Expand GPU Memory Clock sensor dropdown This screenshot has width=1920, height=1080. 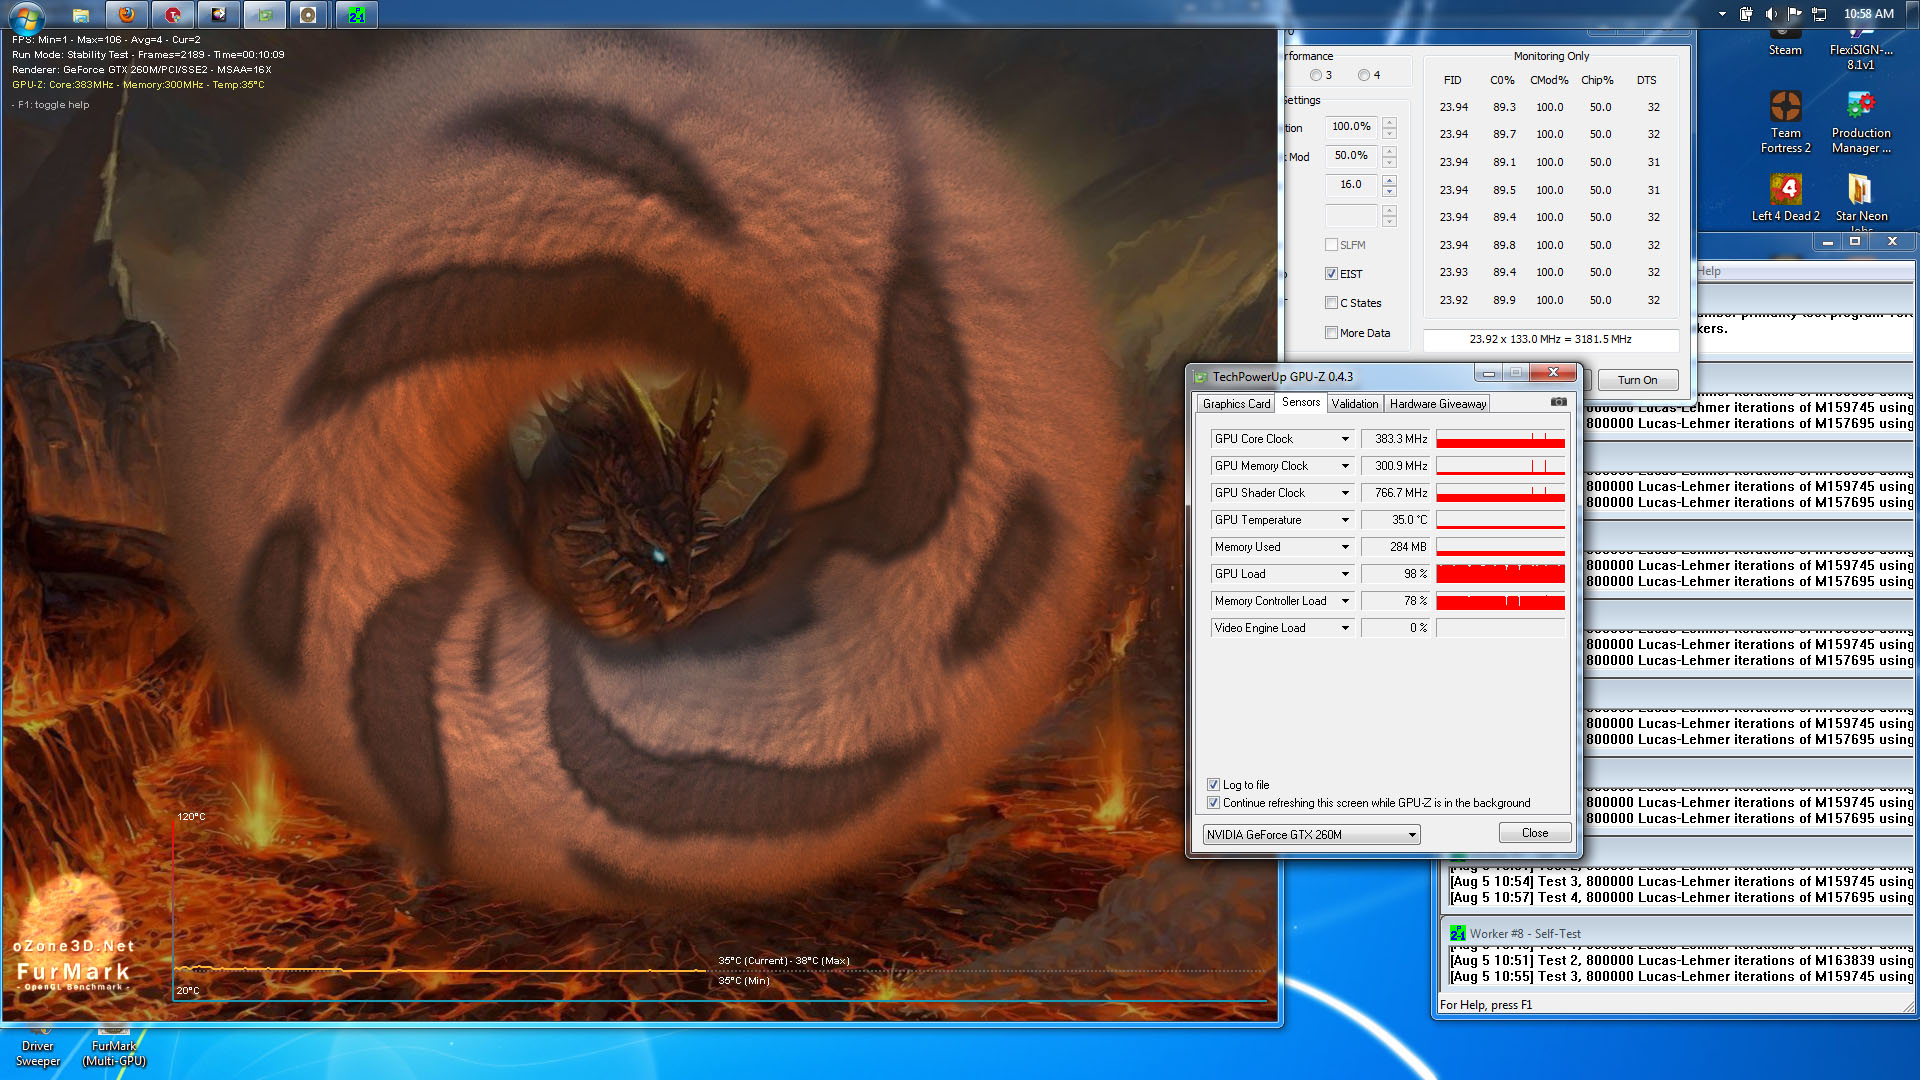1345,466
